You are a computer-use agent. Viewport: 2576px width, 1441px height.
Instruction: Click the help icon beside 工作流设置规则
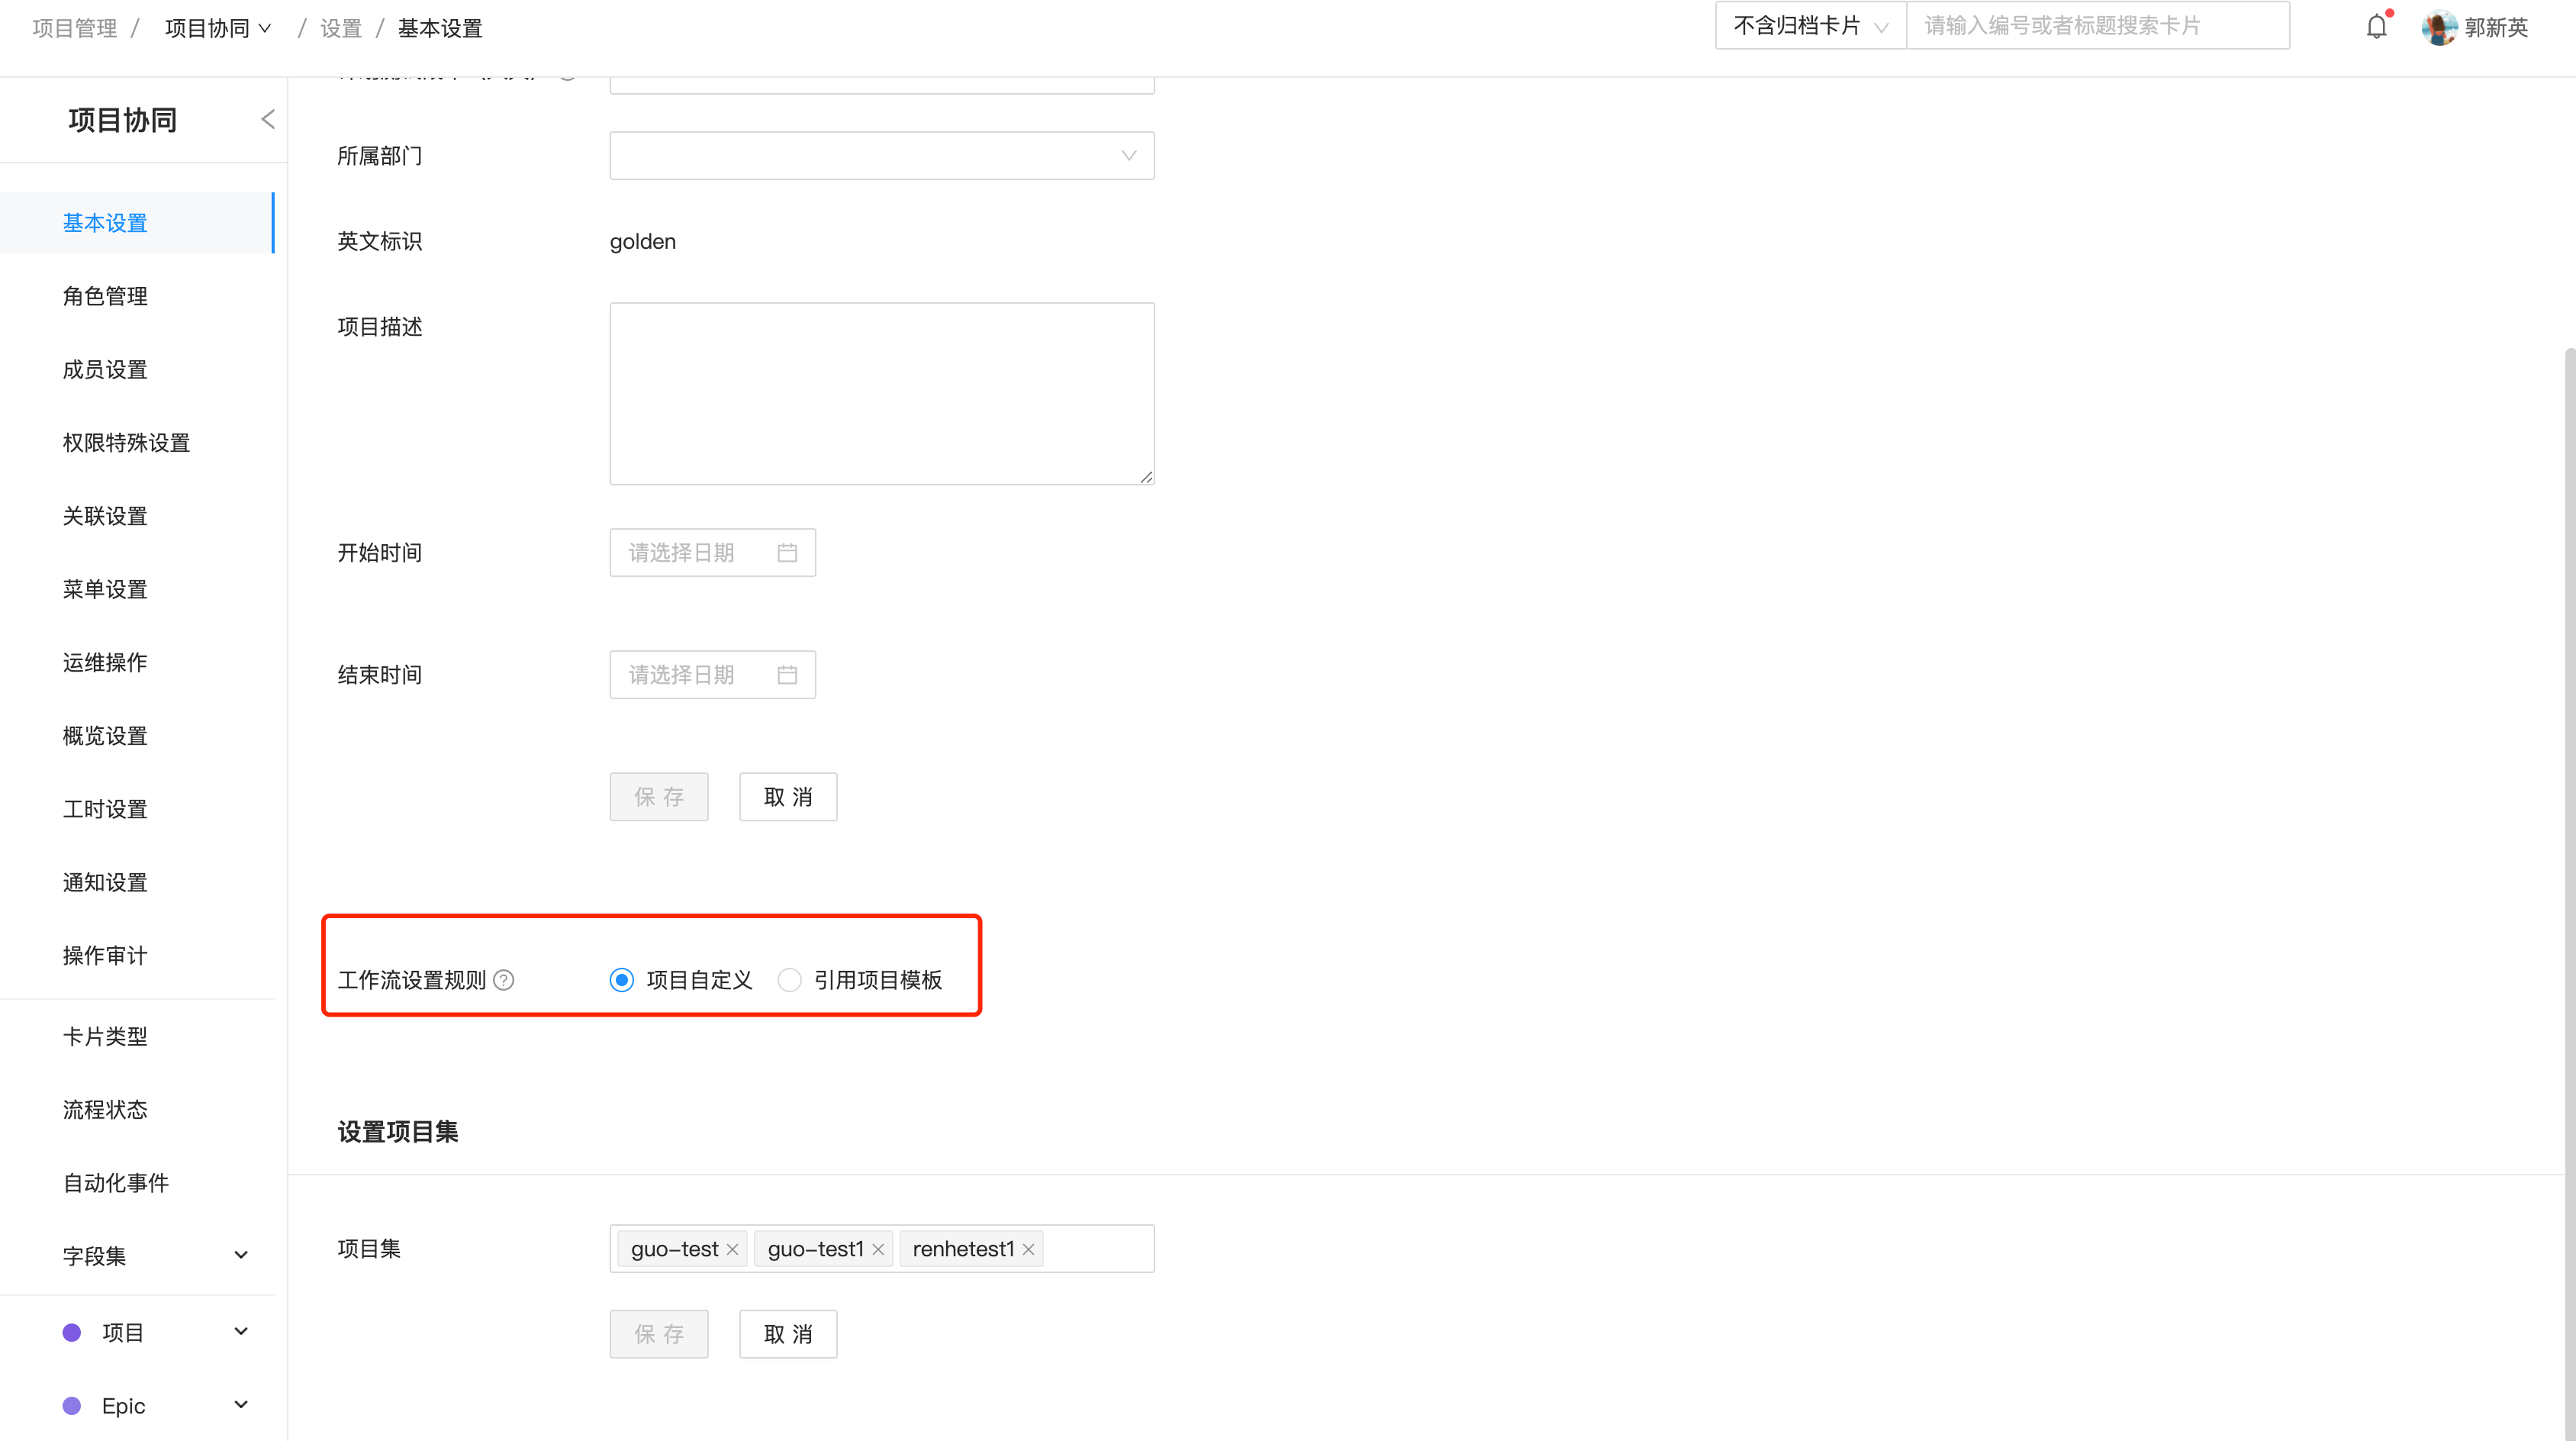point(504,980)
